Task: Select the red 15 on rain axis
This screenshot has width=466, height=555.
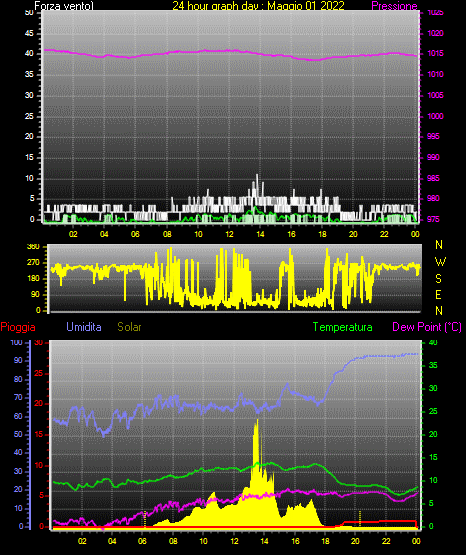Action: (39, 434)
